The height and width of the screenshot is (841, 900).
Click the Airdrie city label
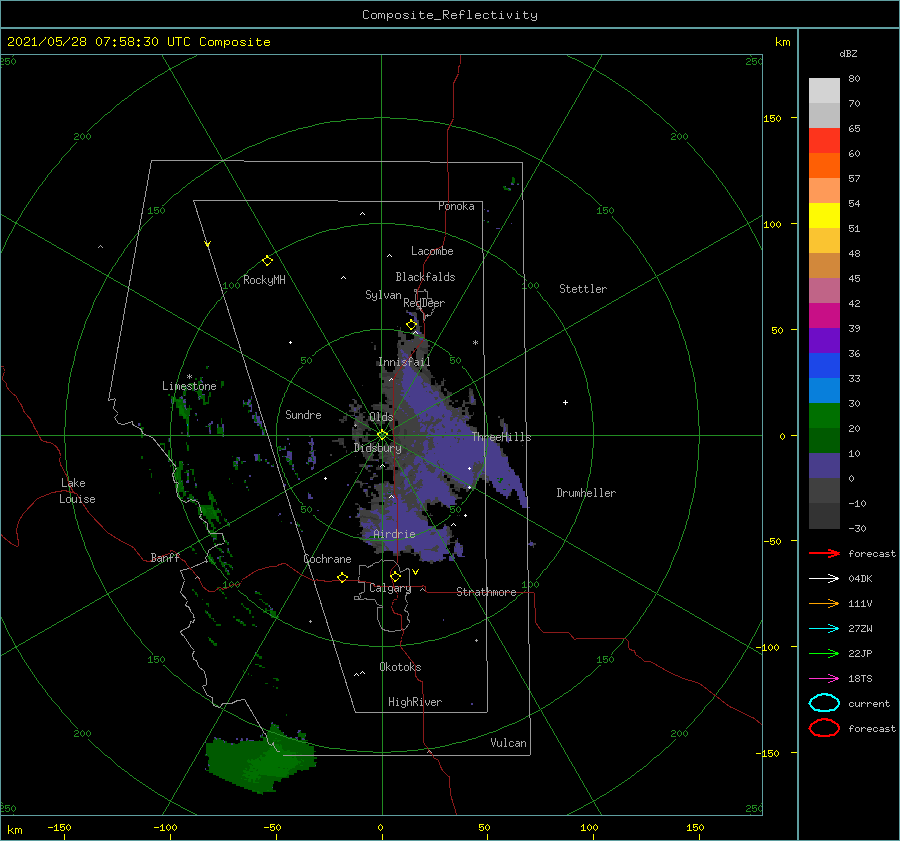point(394,534)
